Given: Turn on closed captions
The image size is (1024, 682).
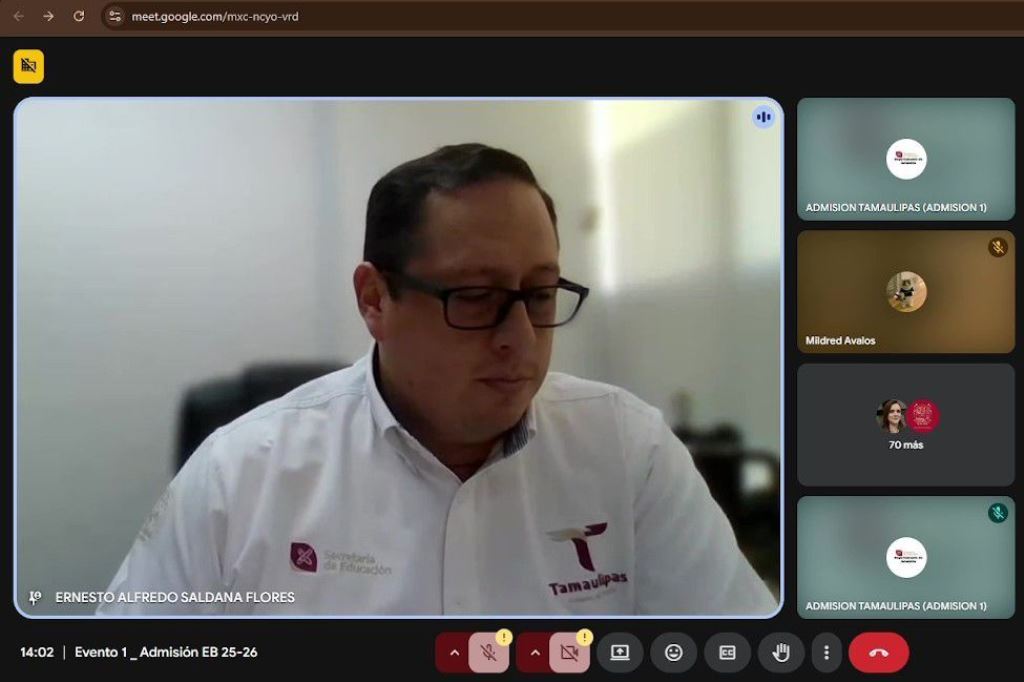Looking at the screenshot, I should 727,653.
